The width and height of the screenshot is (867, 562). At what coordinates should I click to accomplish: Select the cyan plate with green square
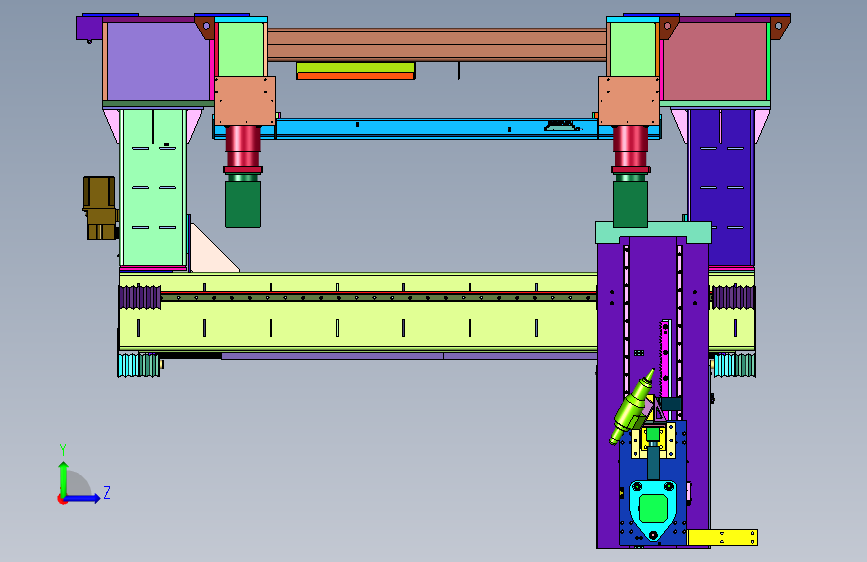(653, 510)
